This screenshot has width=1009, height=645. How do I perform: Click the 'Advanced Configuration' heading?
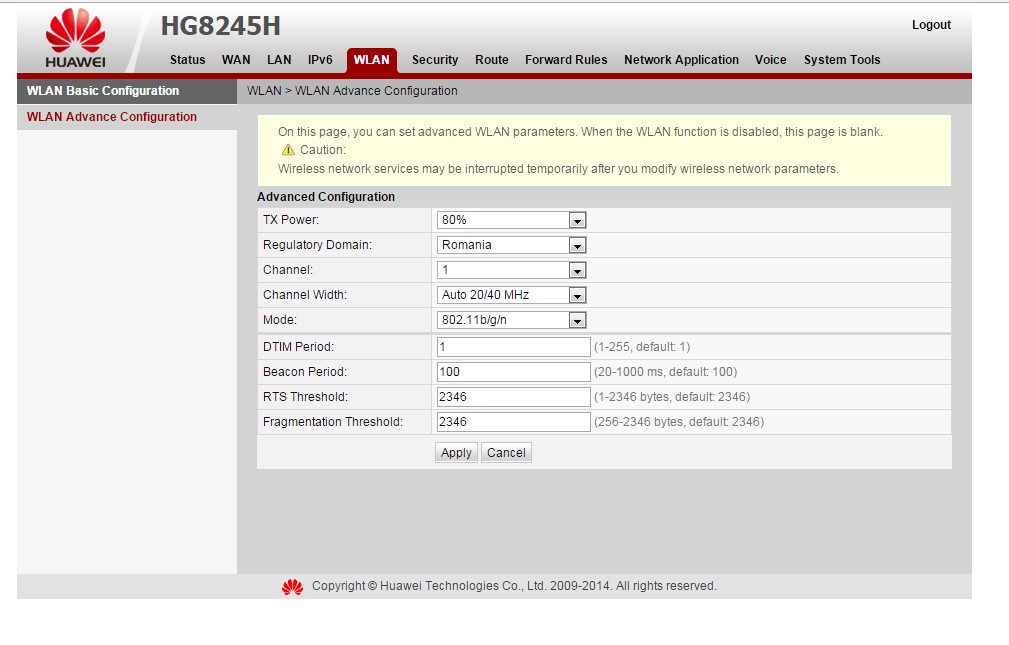[x=326, y=197]
